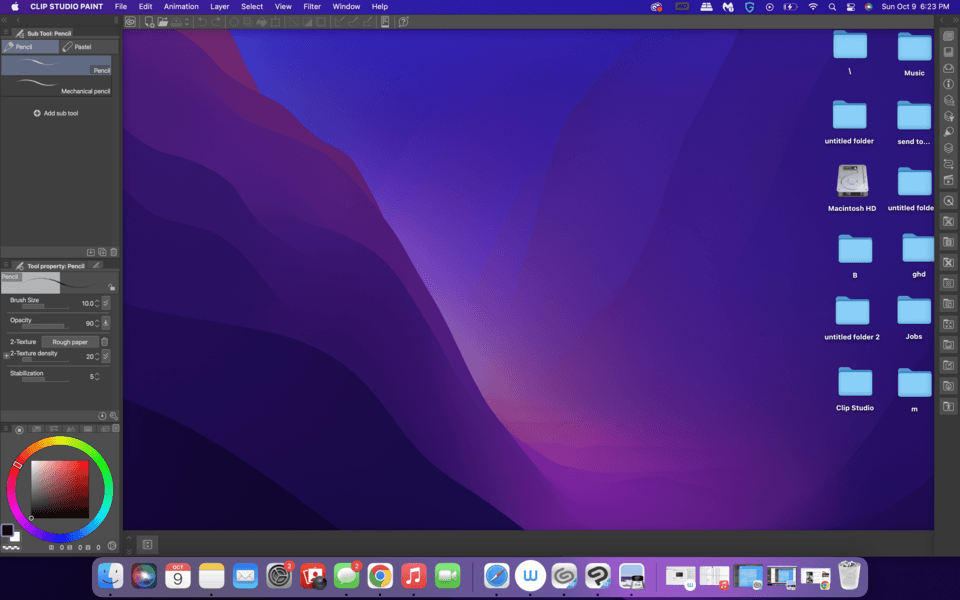This screenshot has height=600, width=960.
Task: Click the main black foreground color swatch
Action: [7, 530]
